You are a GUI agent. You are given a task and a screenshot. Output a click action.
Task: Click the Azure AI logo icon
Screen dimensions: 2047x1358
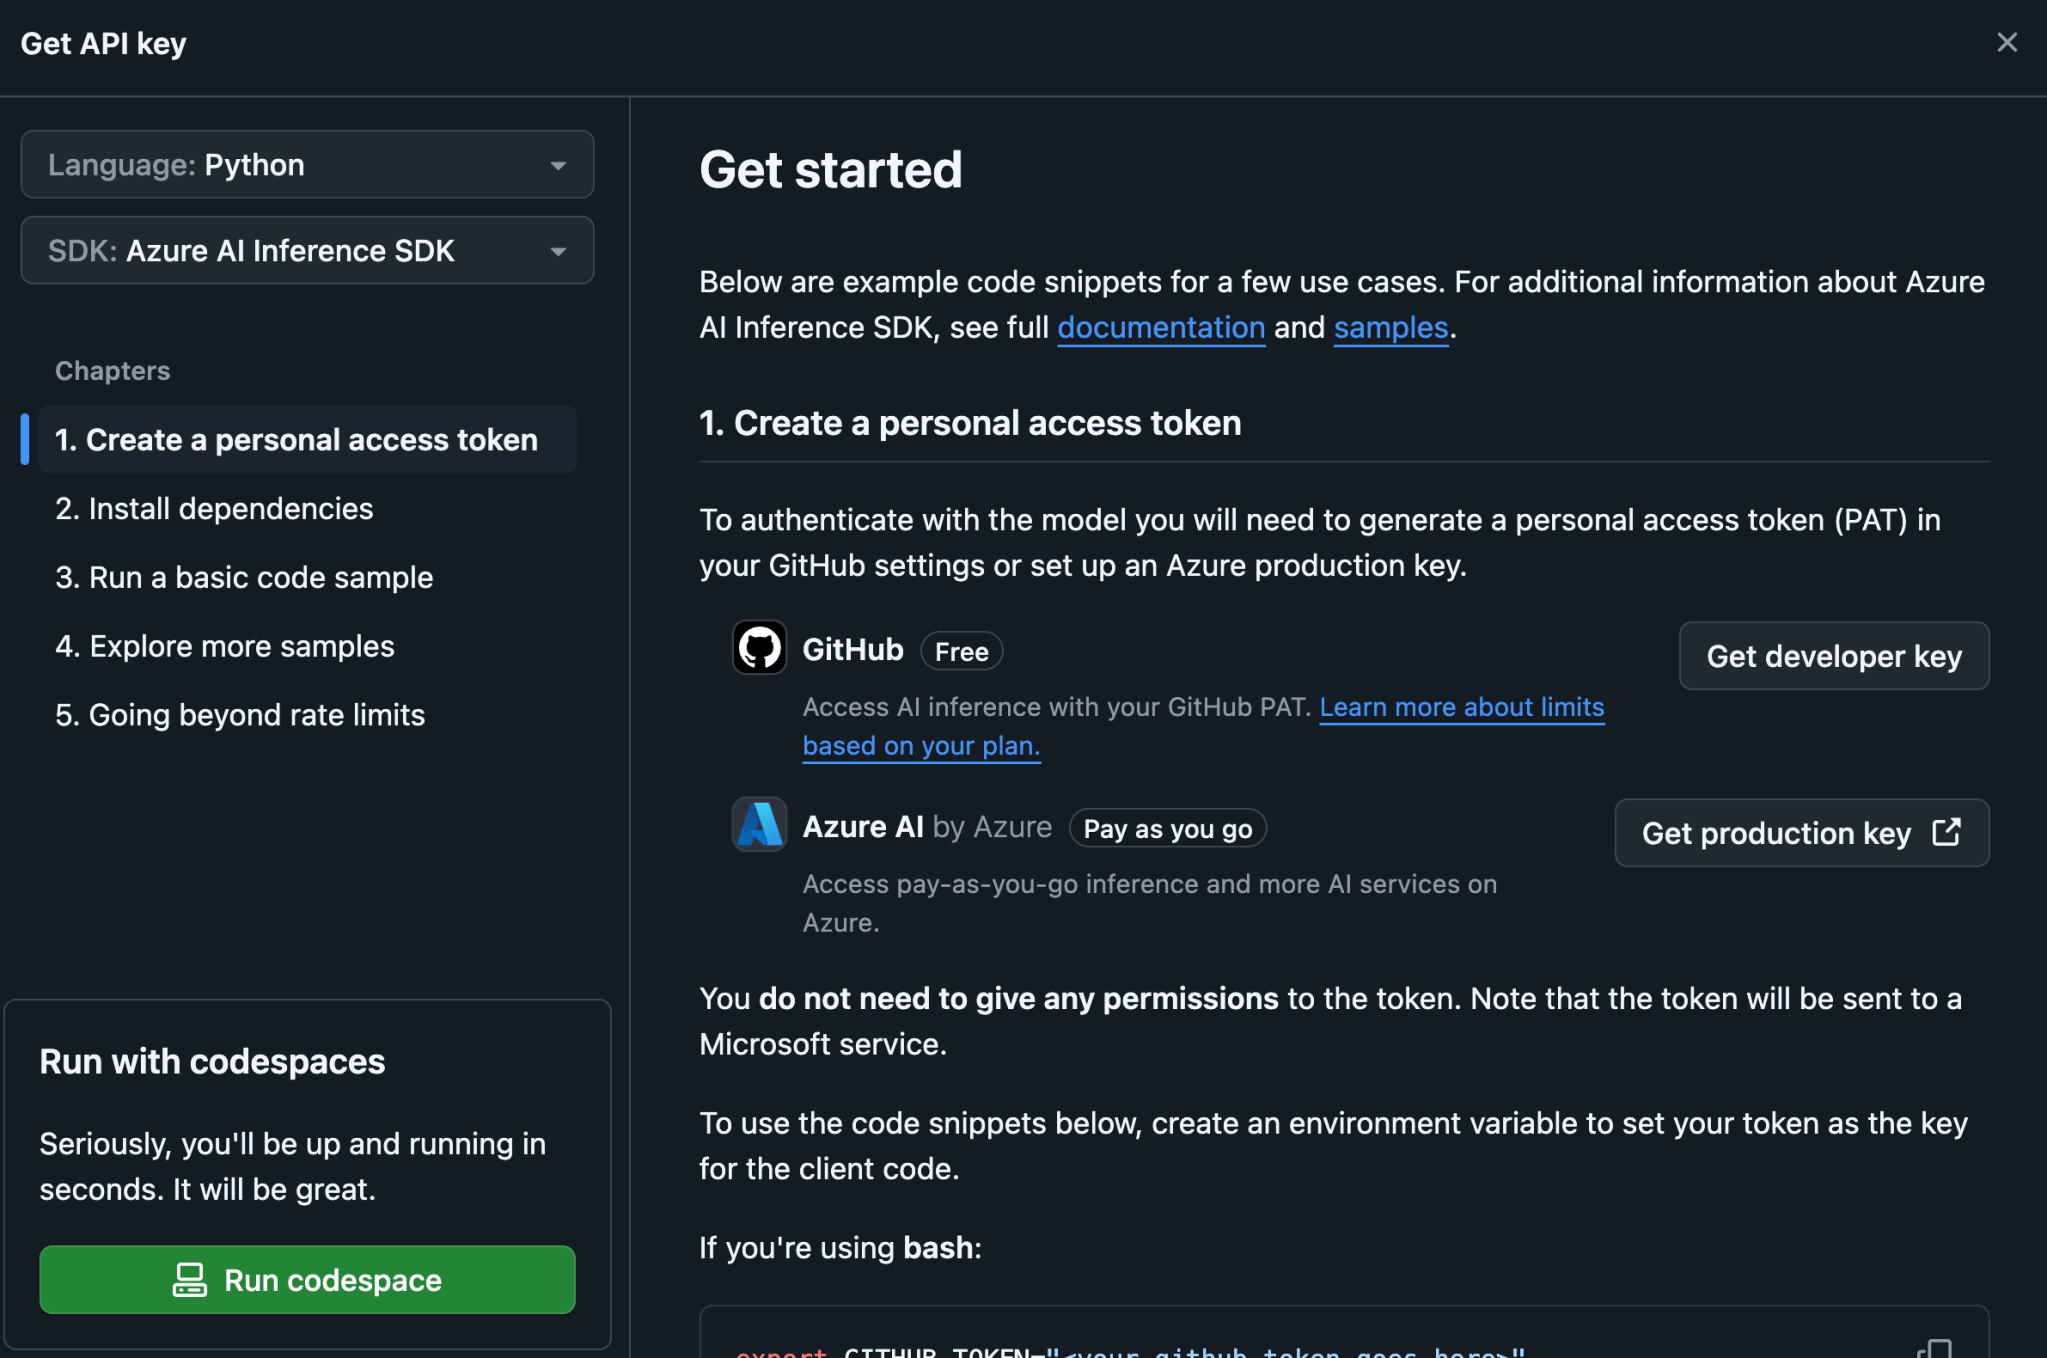(x=759, y=825)
